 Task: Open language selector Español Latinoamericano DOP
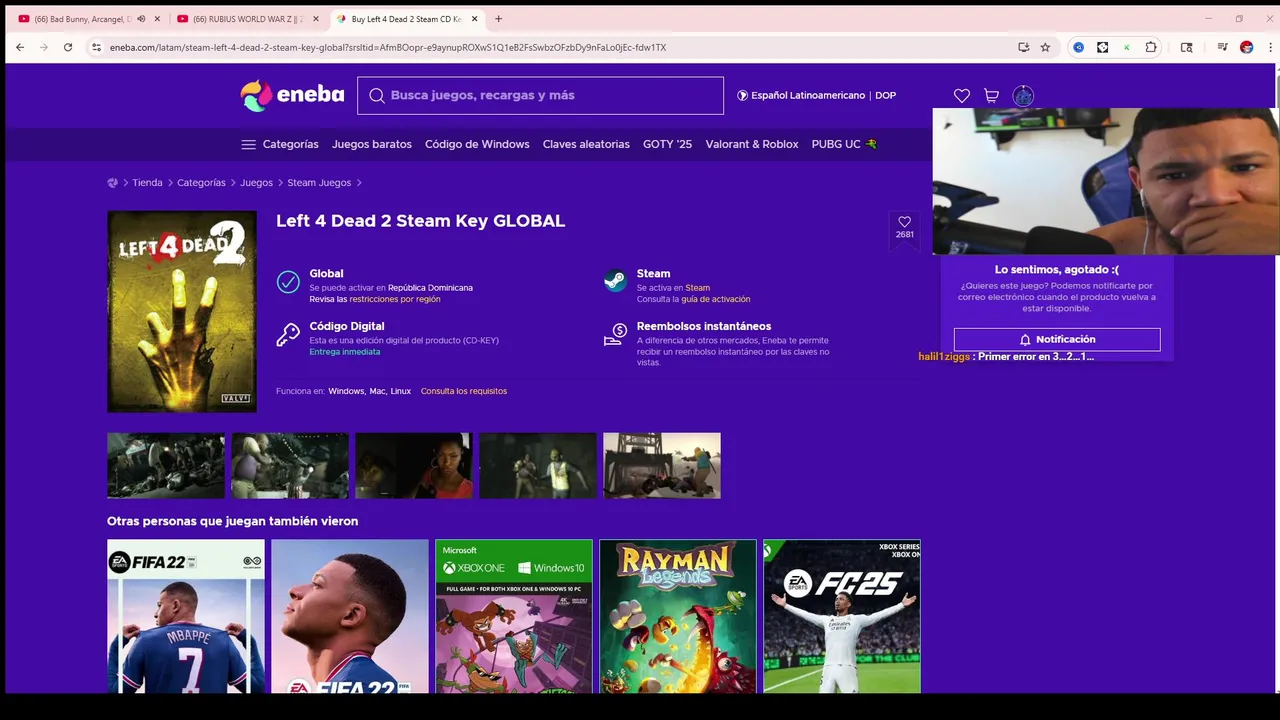pos(816,96)
